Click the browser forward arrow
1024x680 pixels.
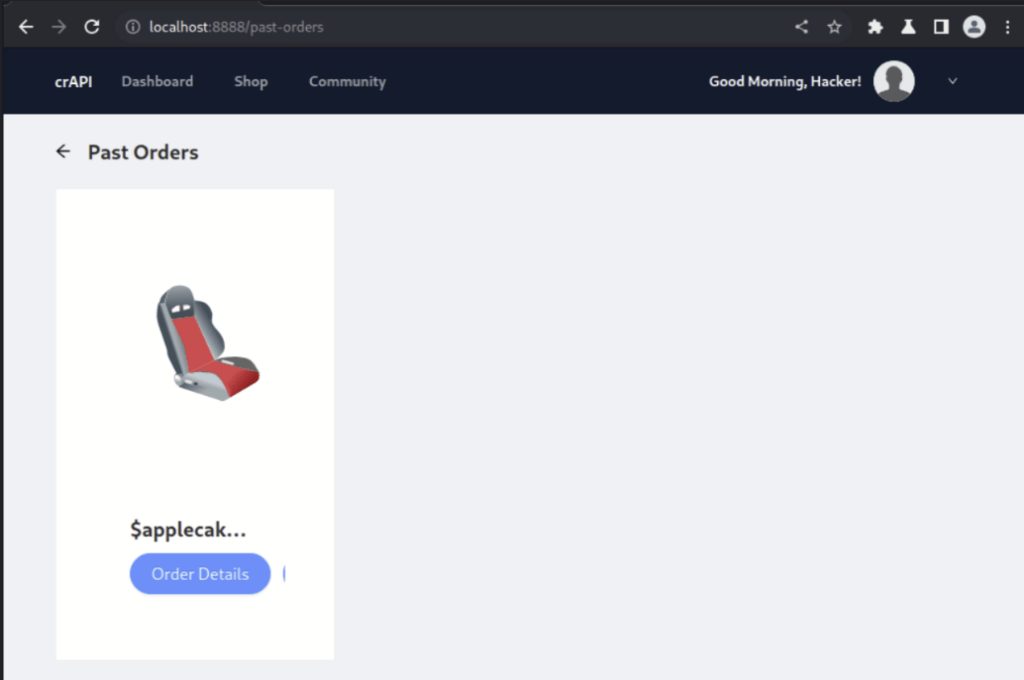tap(59, 27)
